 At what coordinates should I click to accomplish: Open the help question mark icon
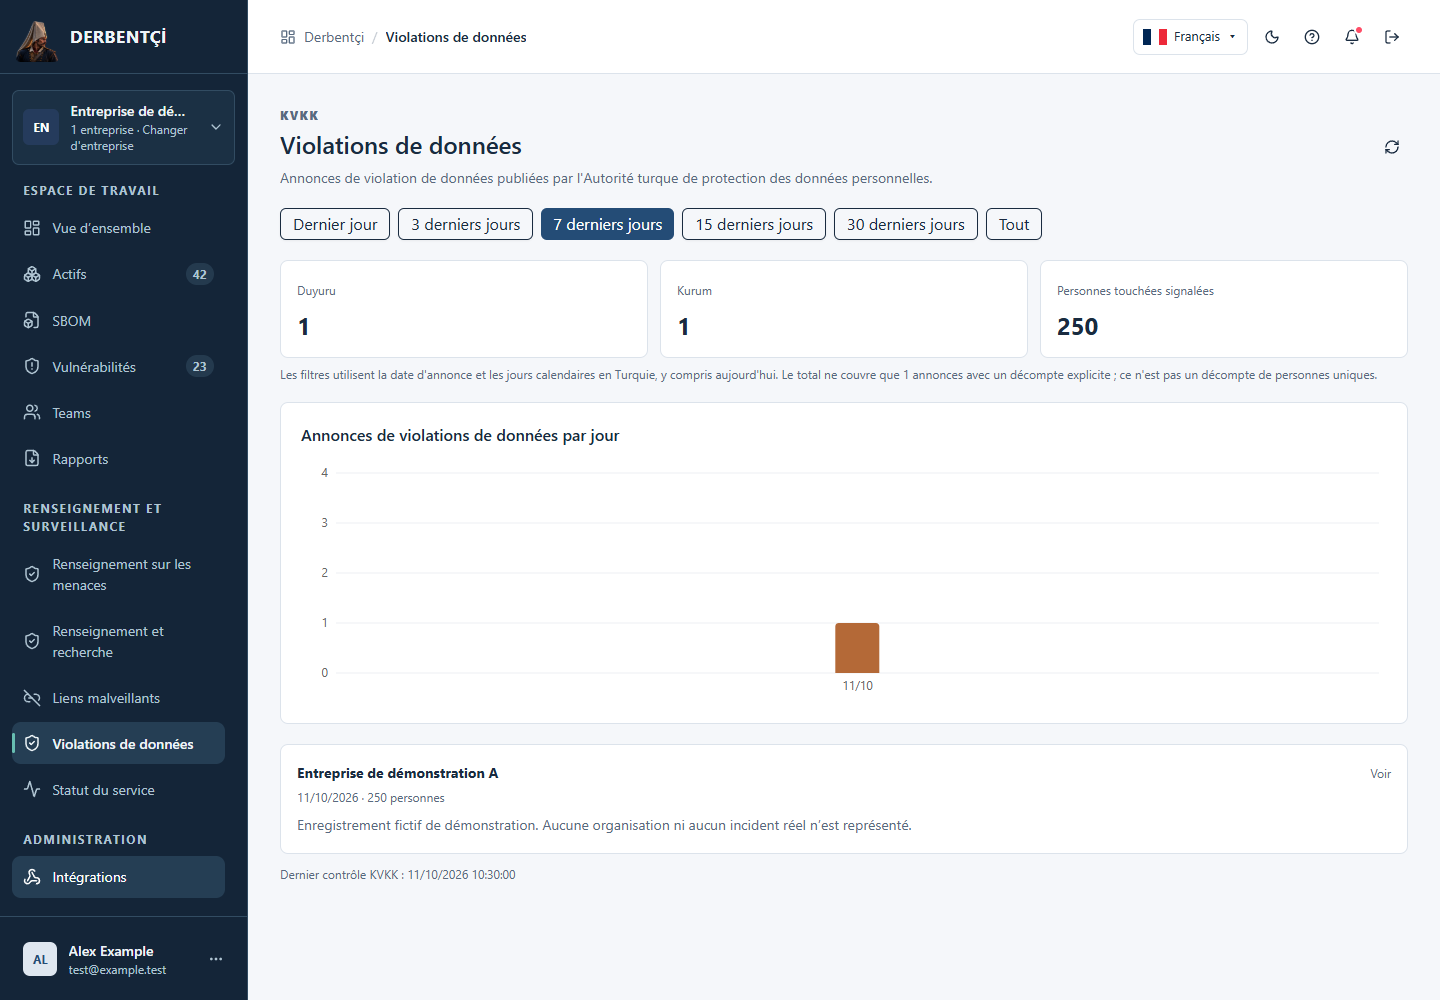[1312, 37]
